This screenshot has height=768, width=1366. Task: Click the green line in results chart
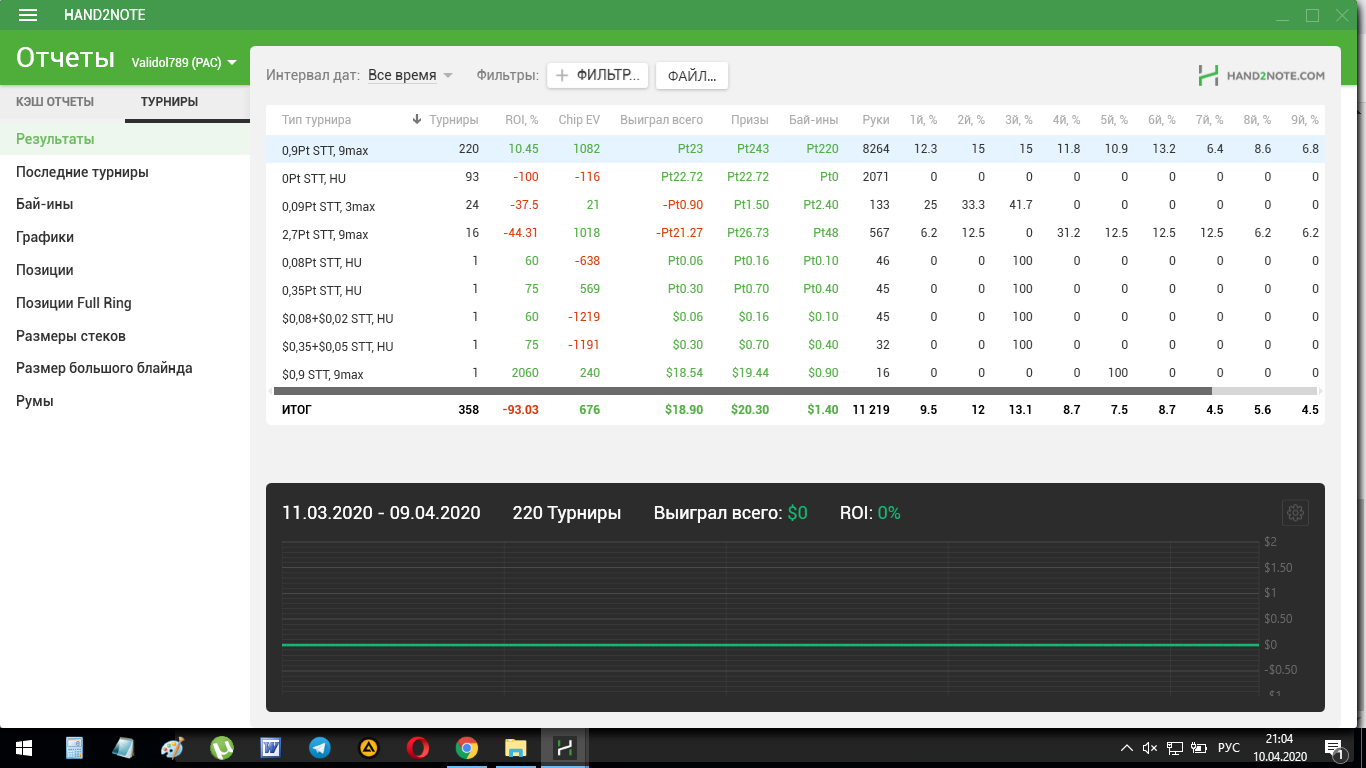point(770,645)
